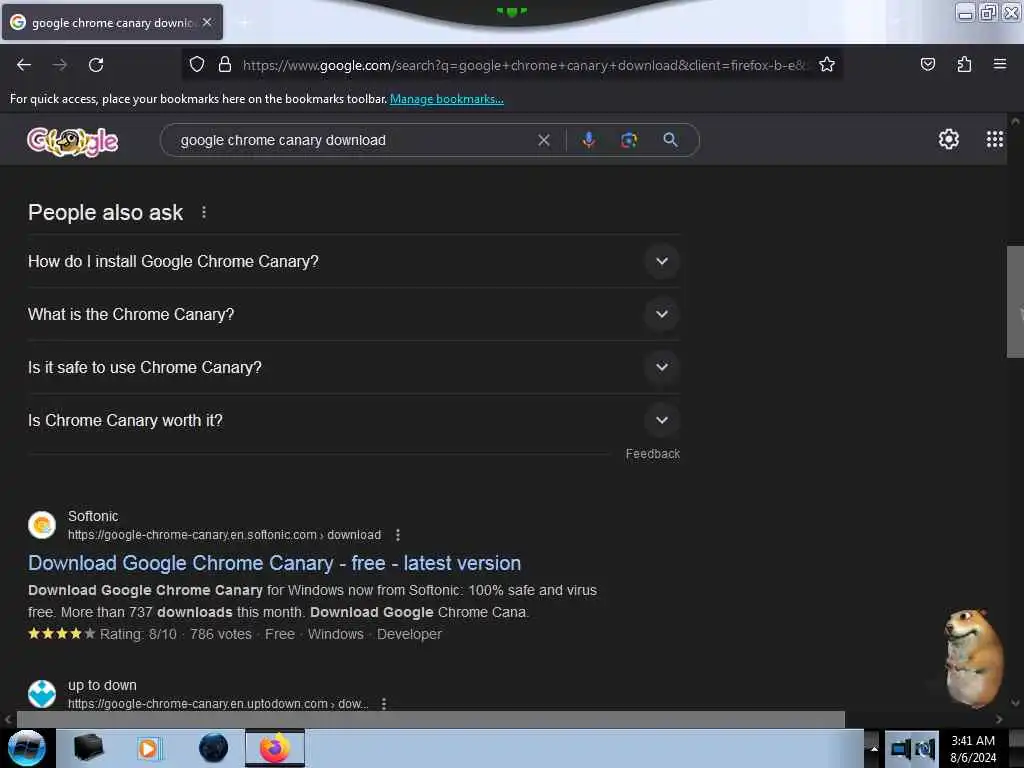Screen dimensions: 1024x768
Task: Show hidden system tray icons
Action: click(873, 749)
